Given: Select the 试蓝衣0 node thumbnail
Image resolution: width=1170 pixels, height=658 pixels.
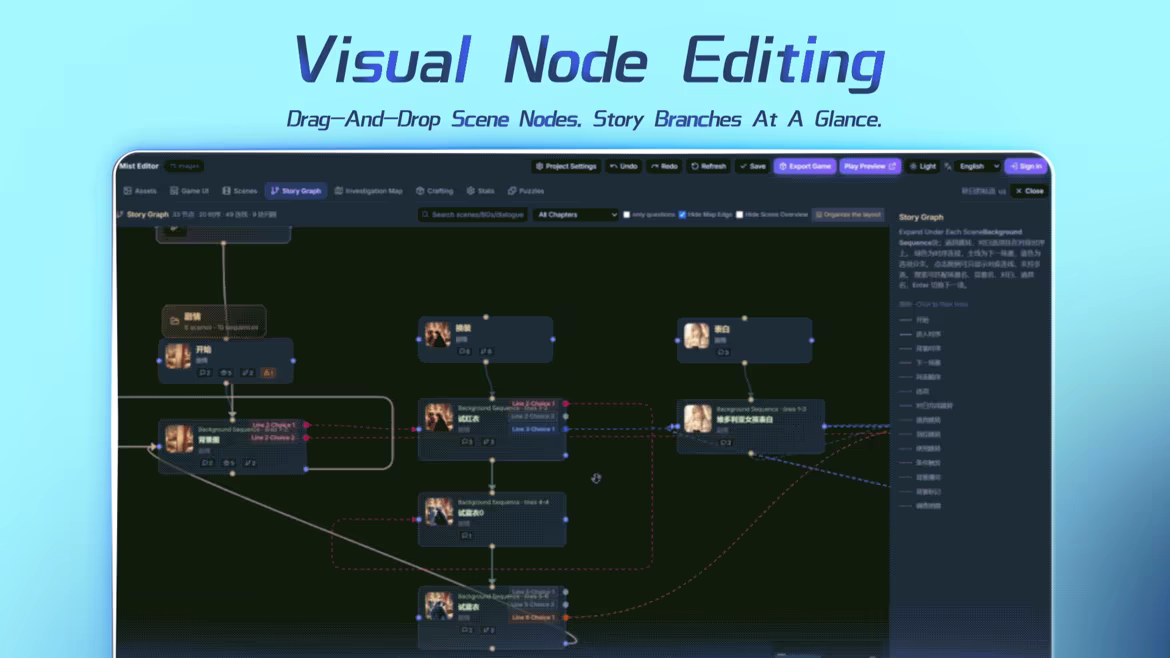Looking at the screenshot, I should pos(439,511).
